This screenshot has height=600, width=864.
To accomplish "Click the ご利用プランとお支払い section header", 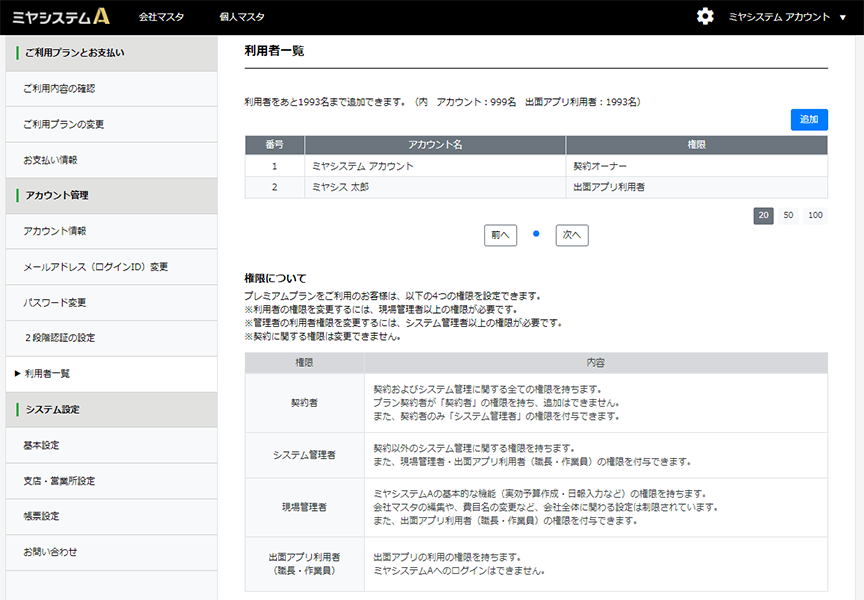I will 111,53.
